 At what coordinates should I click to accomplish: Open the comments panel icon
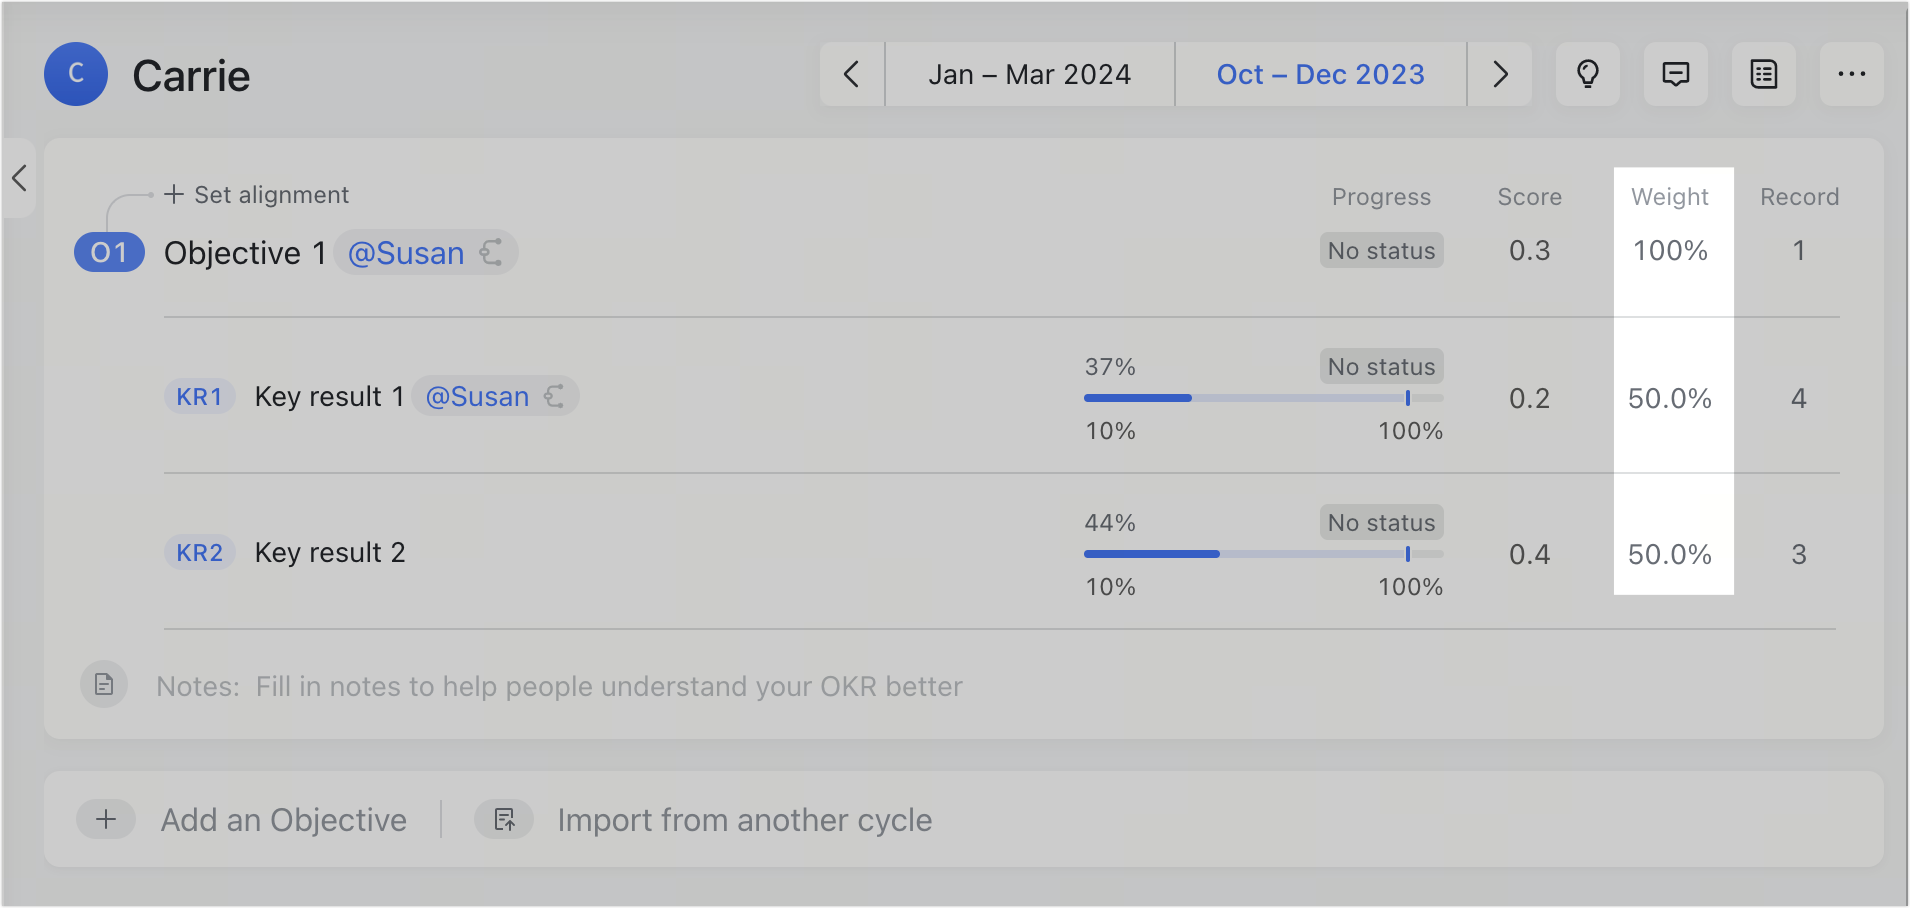pos(1676,74)
